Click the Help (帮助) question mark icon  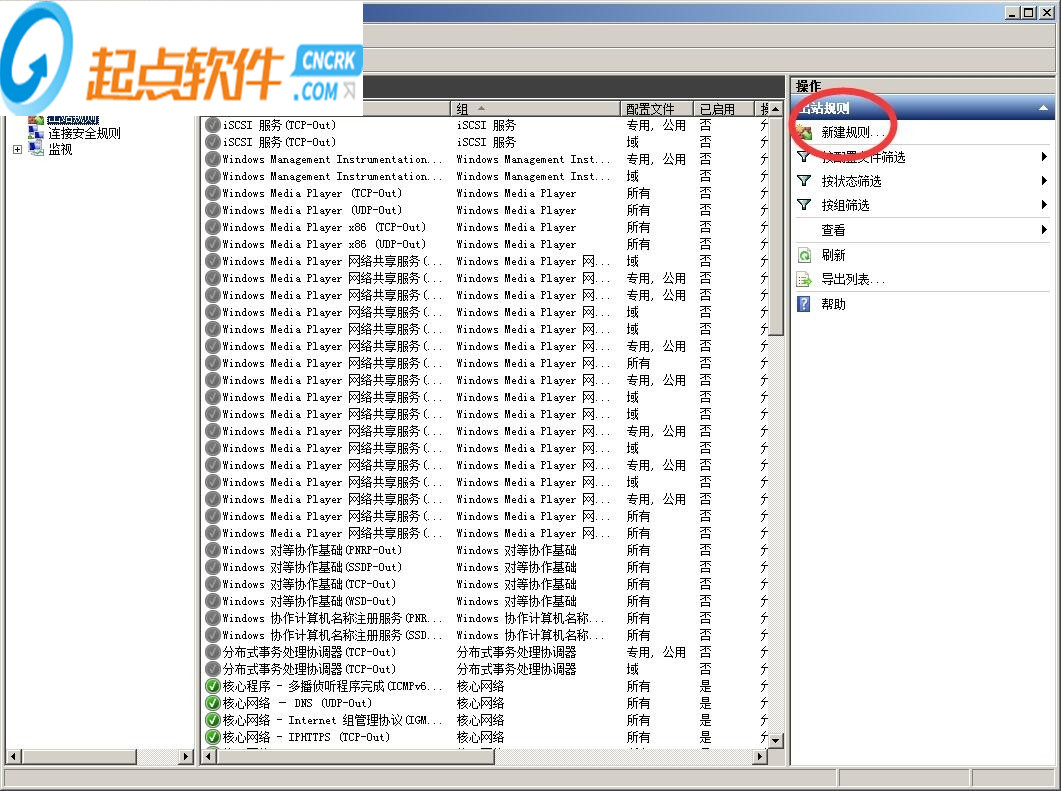[x=804, y=304]
